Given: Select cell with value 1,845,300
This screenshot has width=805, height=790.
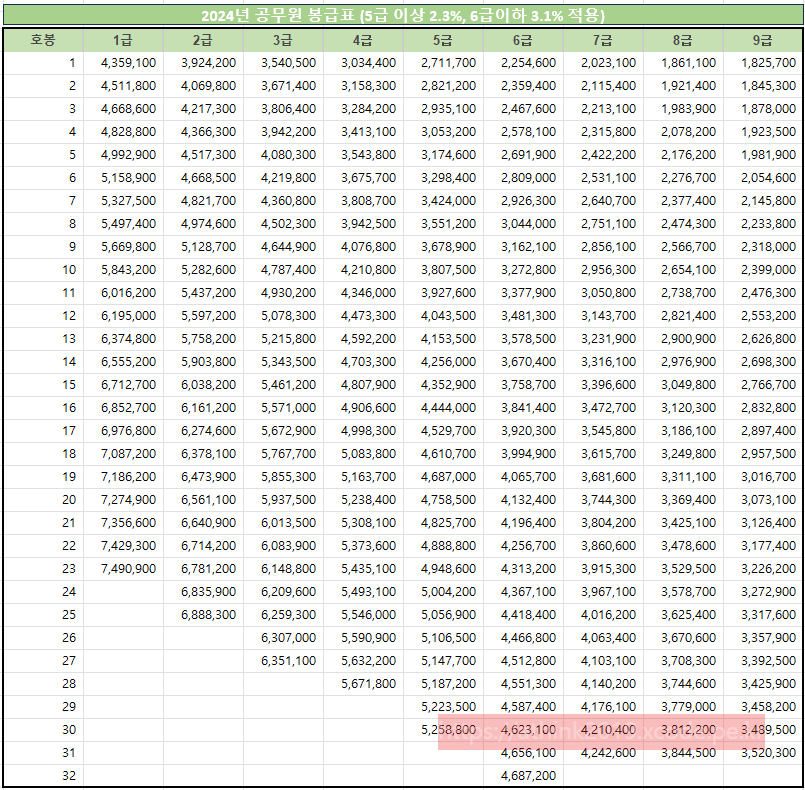Looking at the screenshot, I should [x=762, y=86].
